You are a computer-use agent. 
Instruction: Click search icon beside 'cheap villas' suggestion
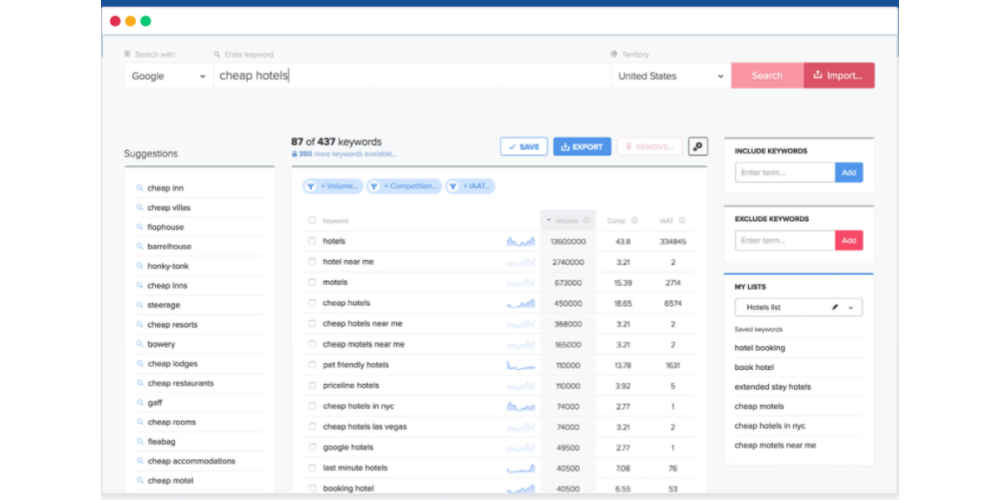[x=140, y=208]
